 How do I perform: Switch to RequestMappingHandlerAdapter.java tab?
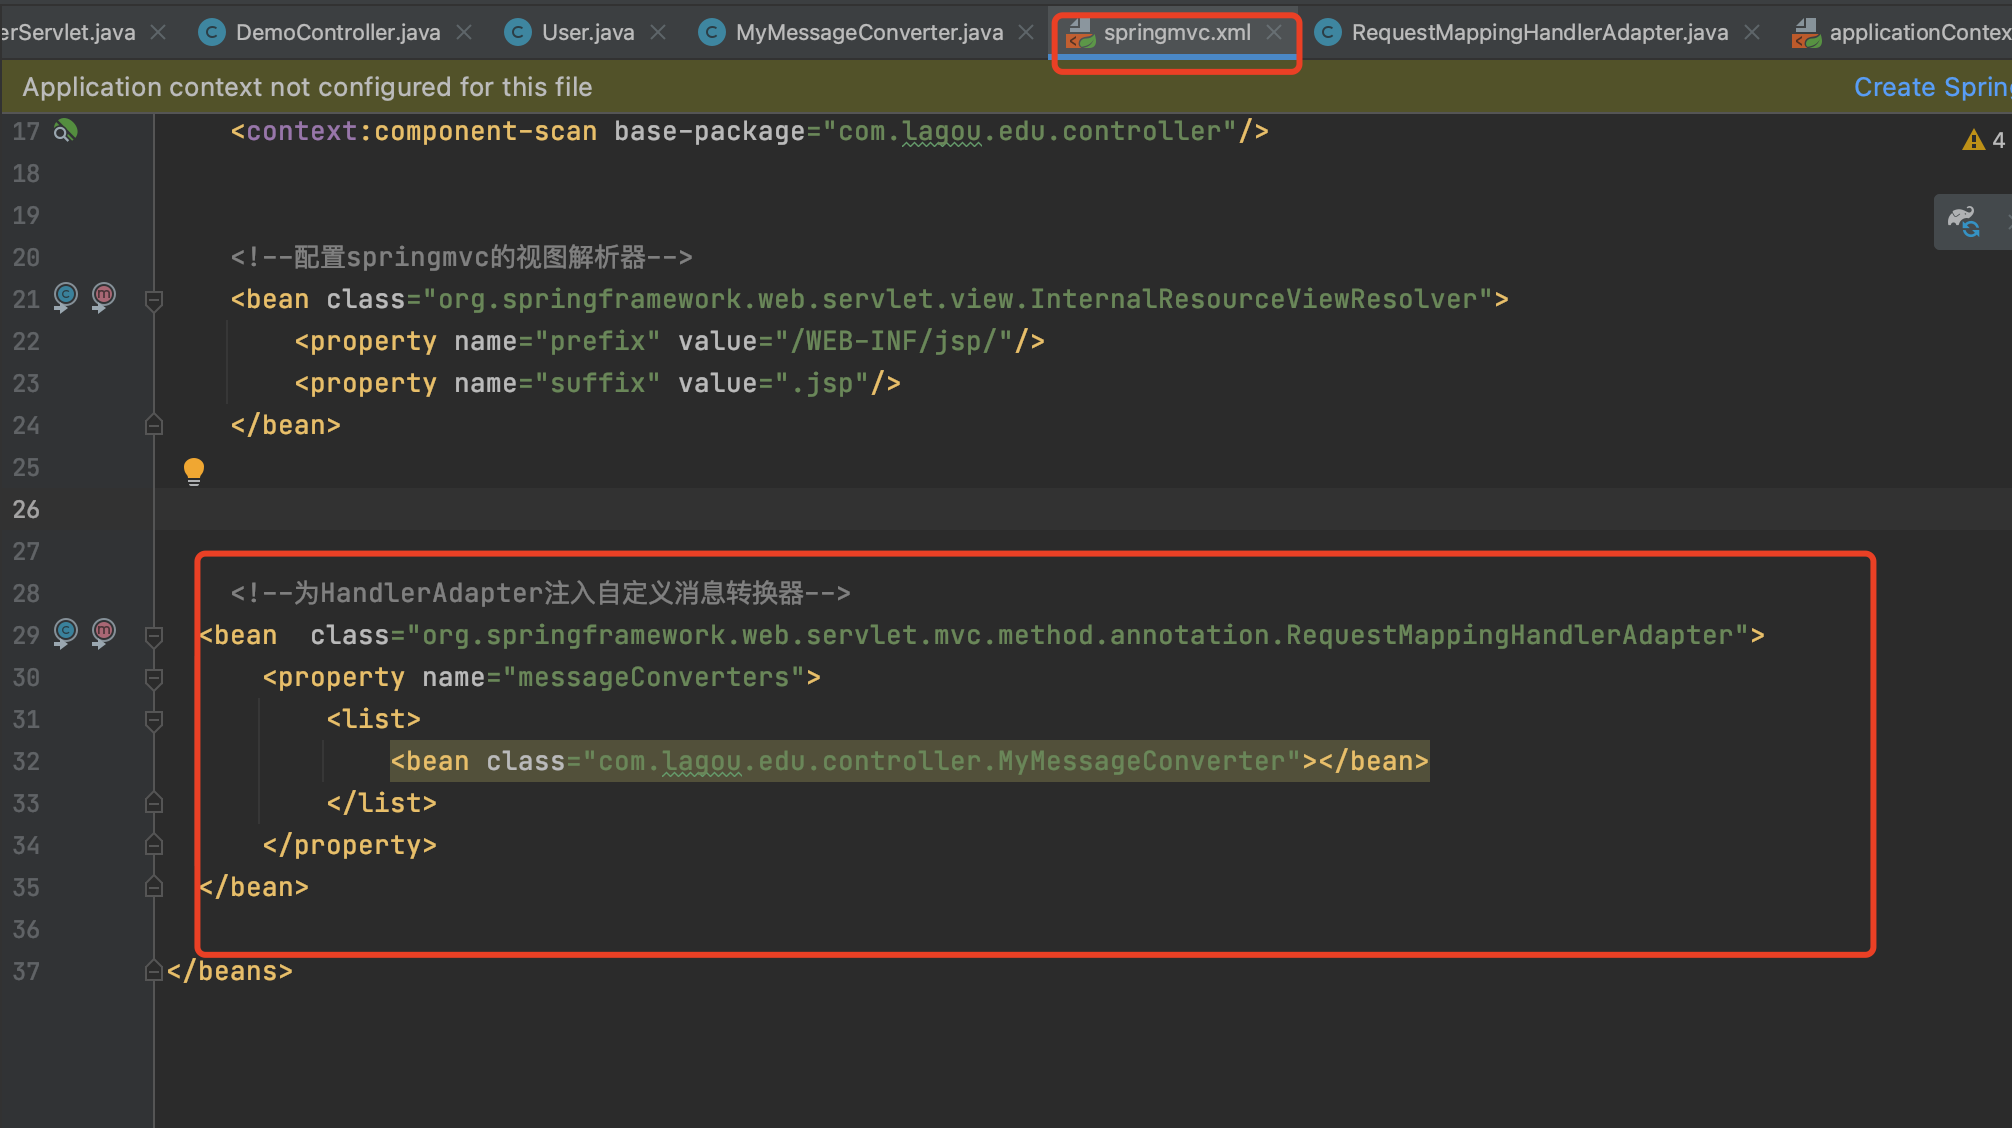[1538, 32]
